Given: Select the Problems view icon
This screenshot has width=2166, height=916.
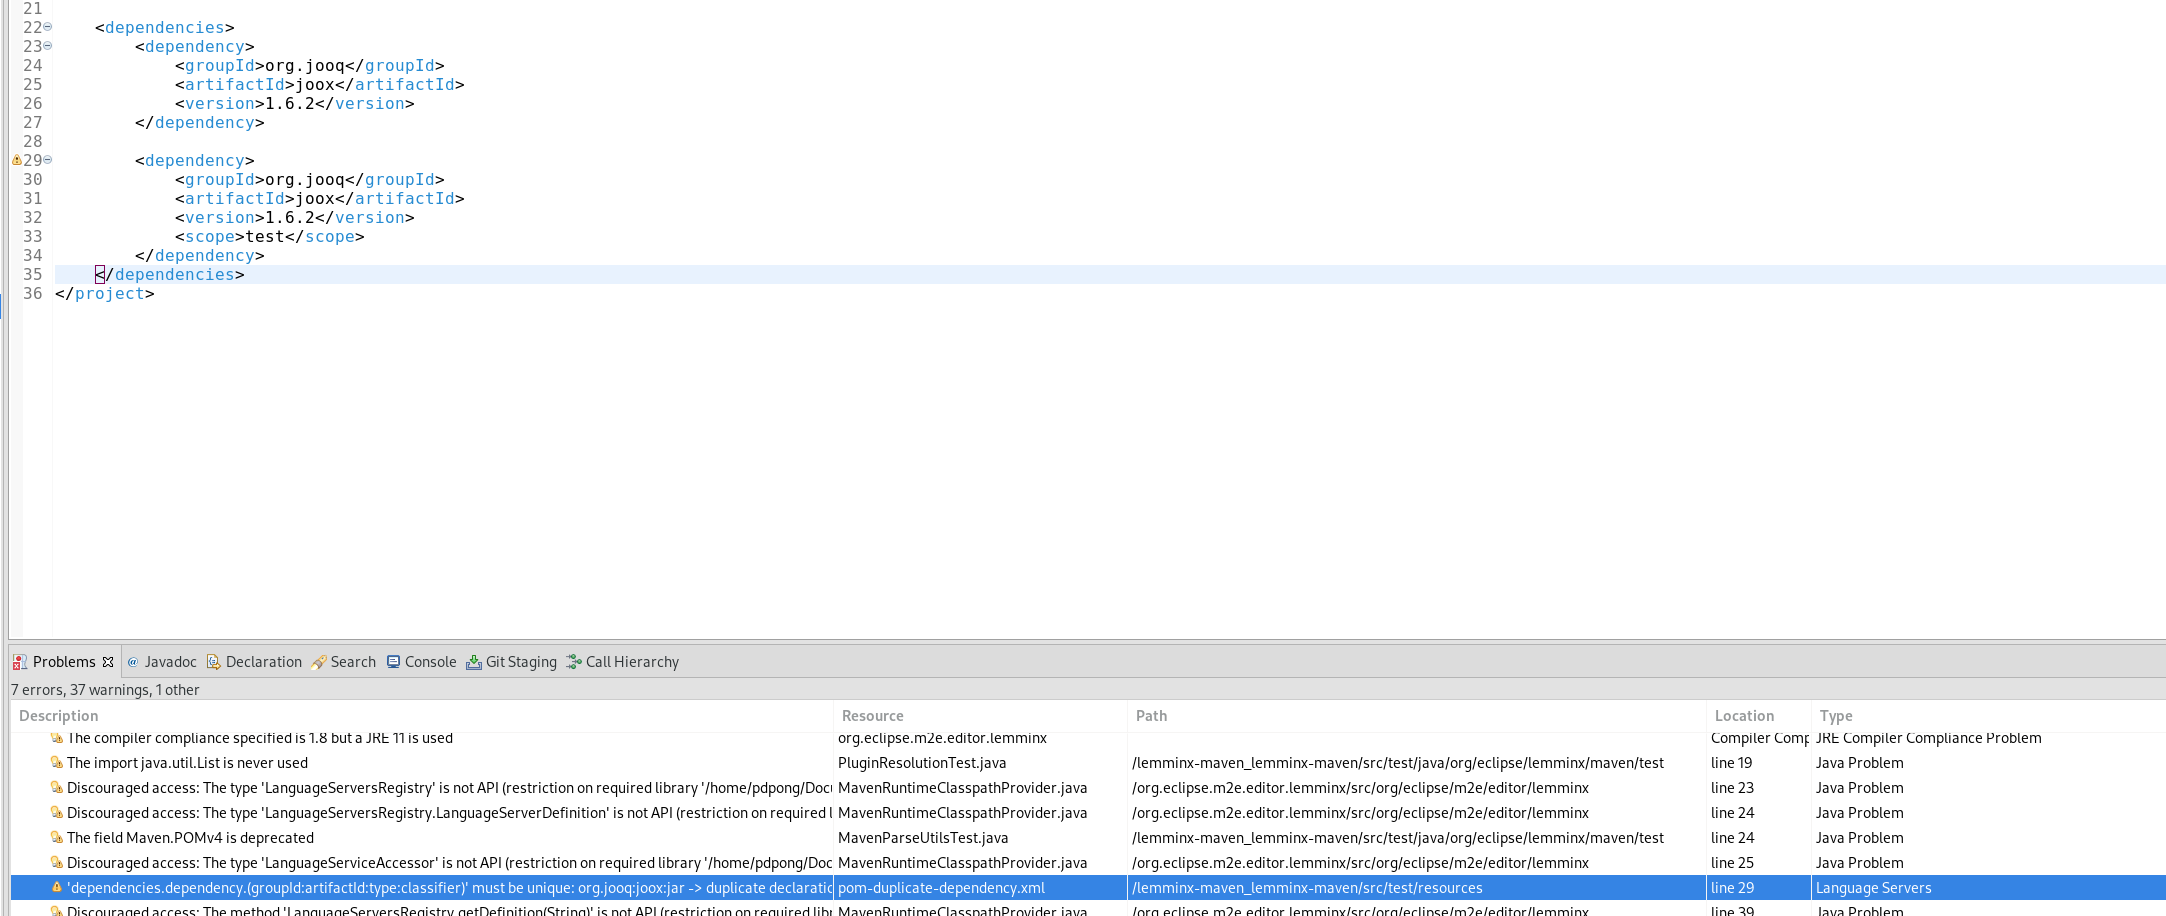Looking at the screenshot, I should tap(21, 661).
